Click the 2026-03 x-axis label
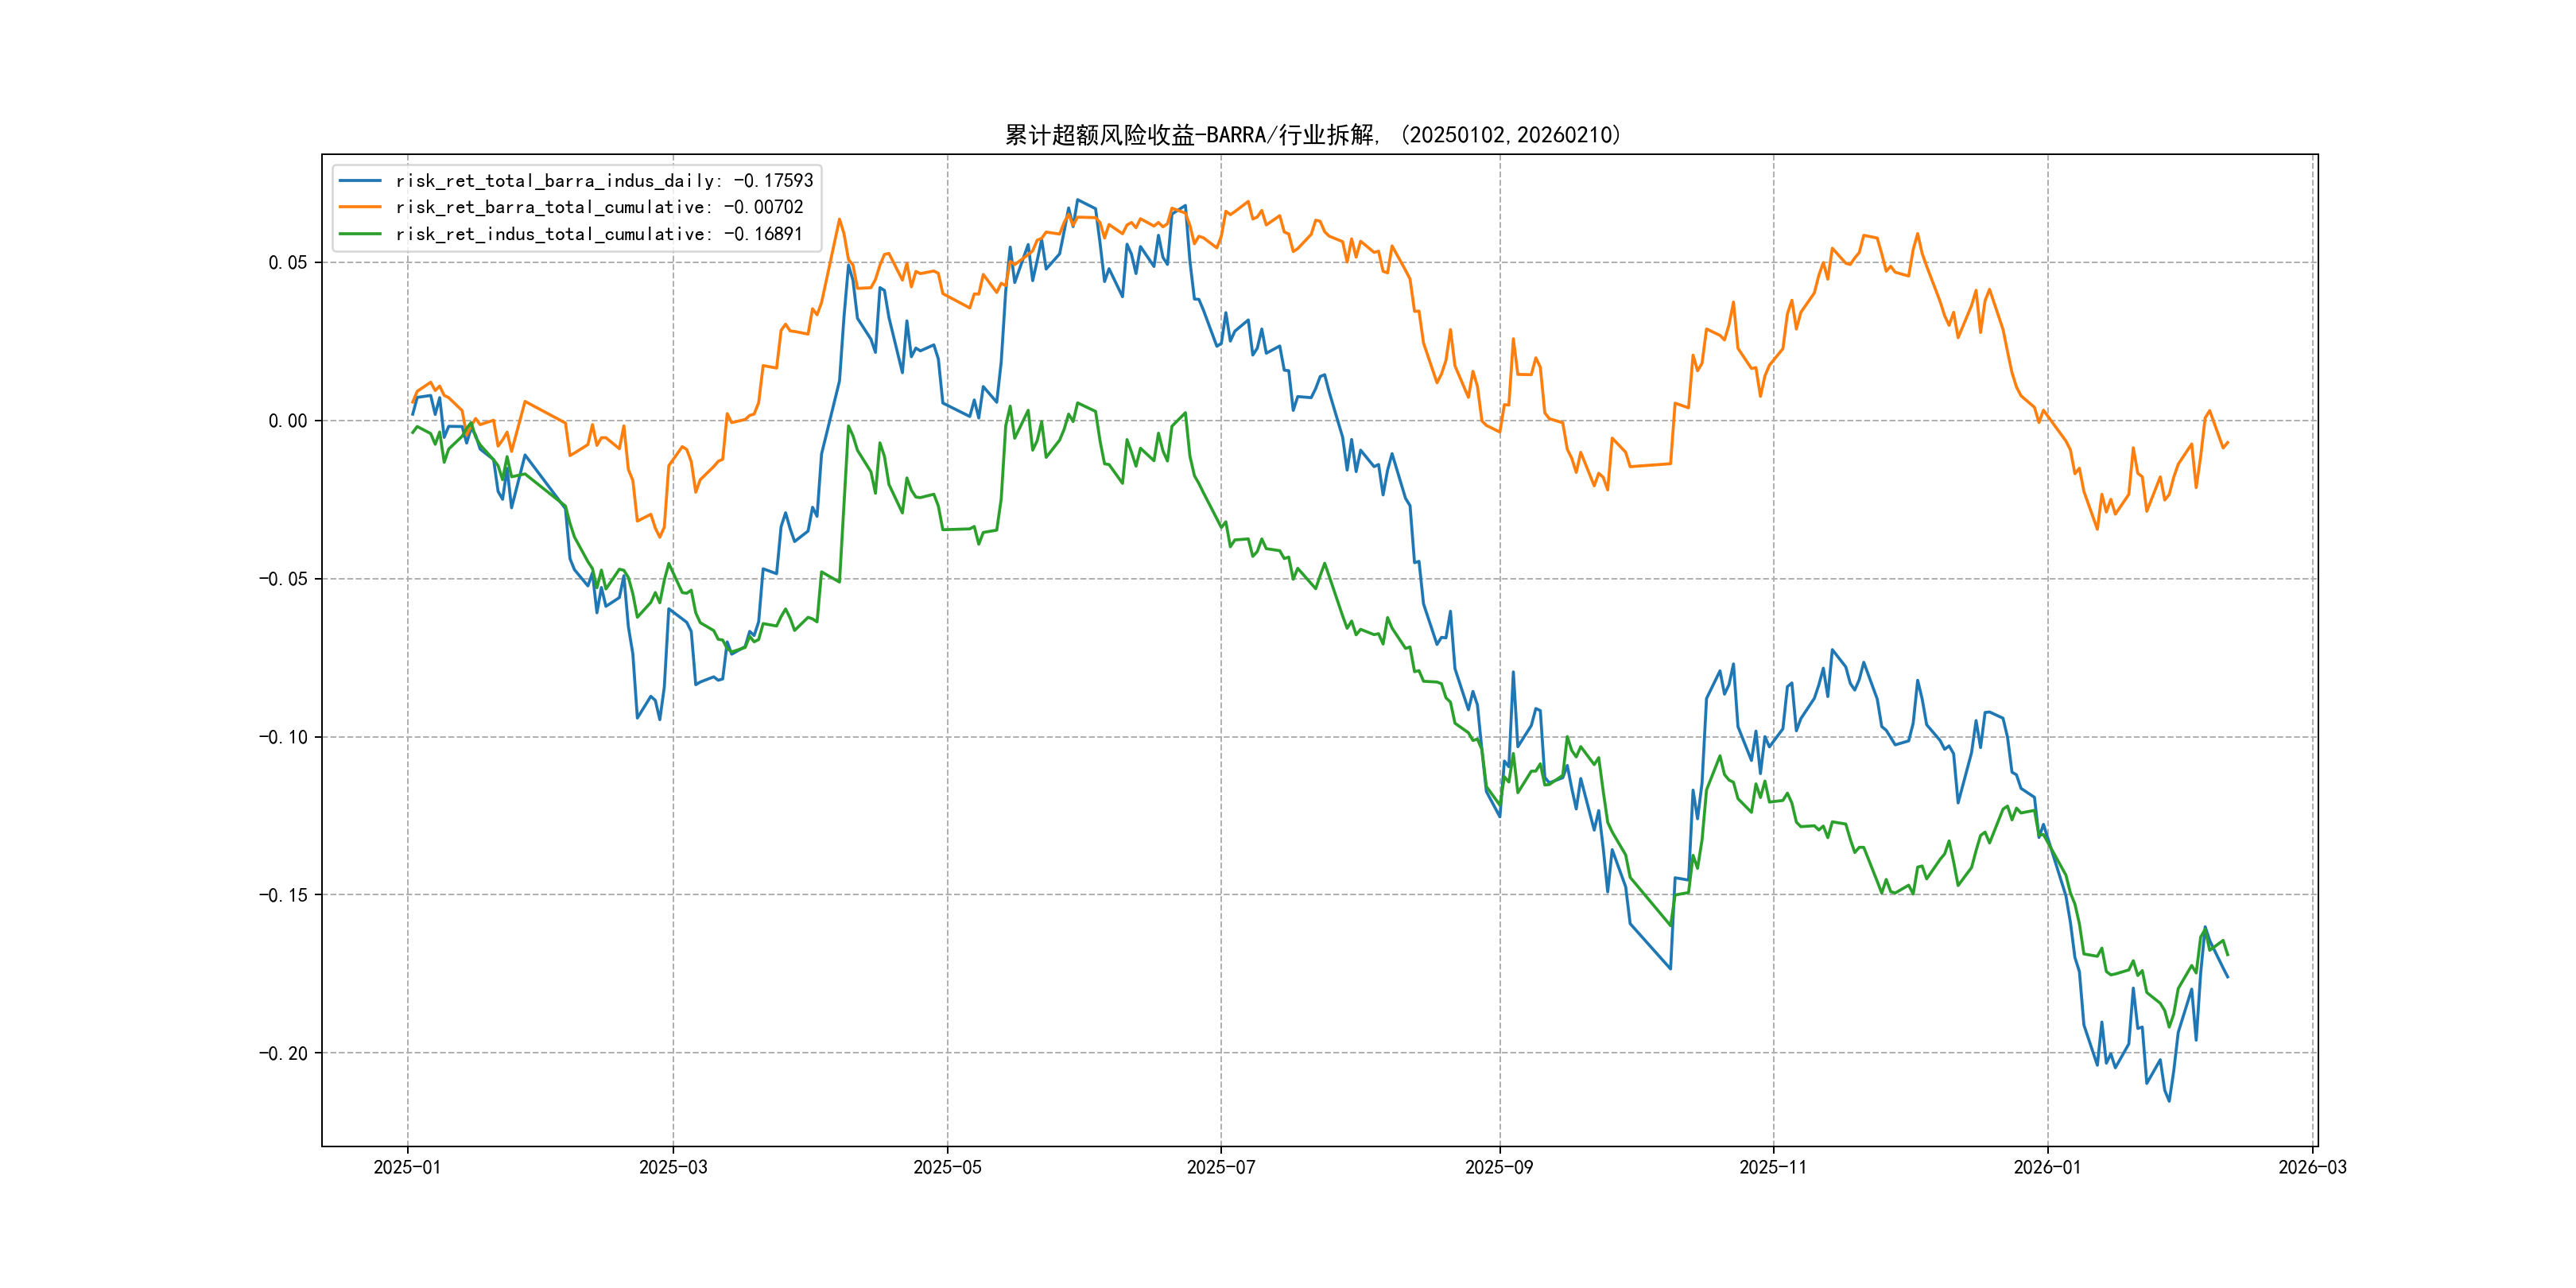Image resolution: width=2576 pixels, height=1288 pixels. coord(2312,1167)
